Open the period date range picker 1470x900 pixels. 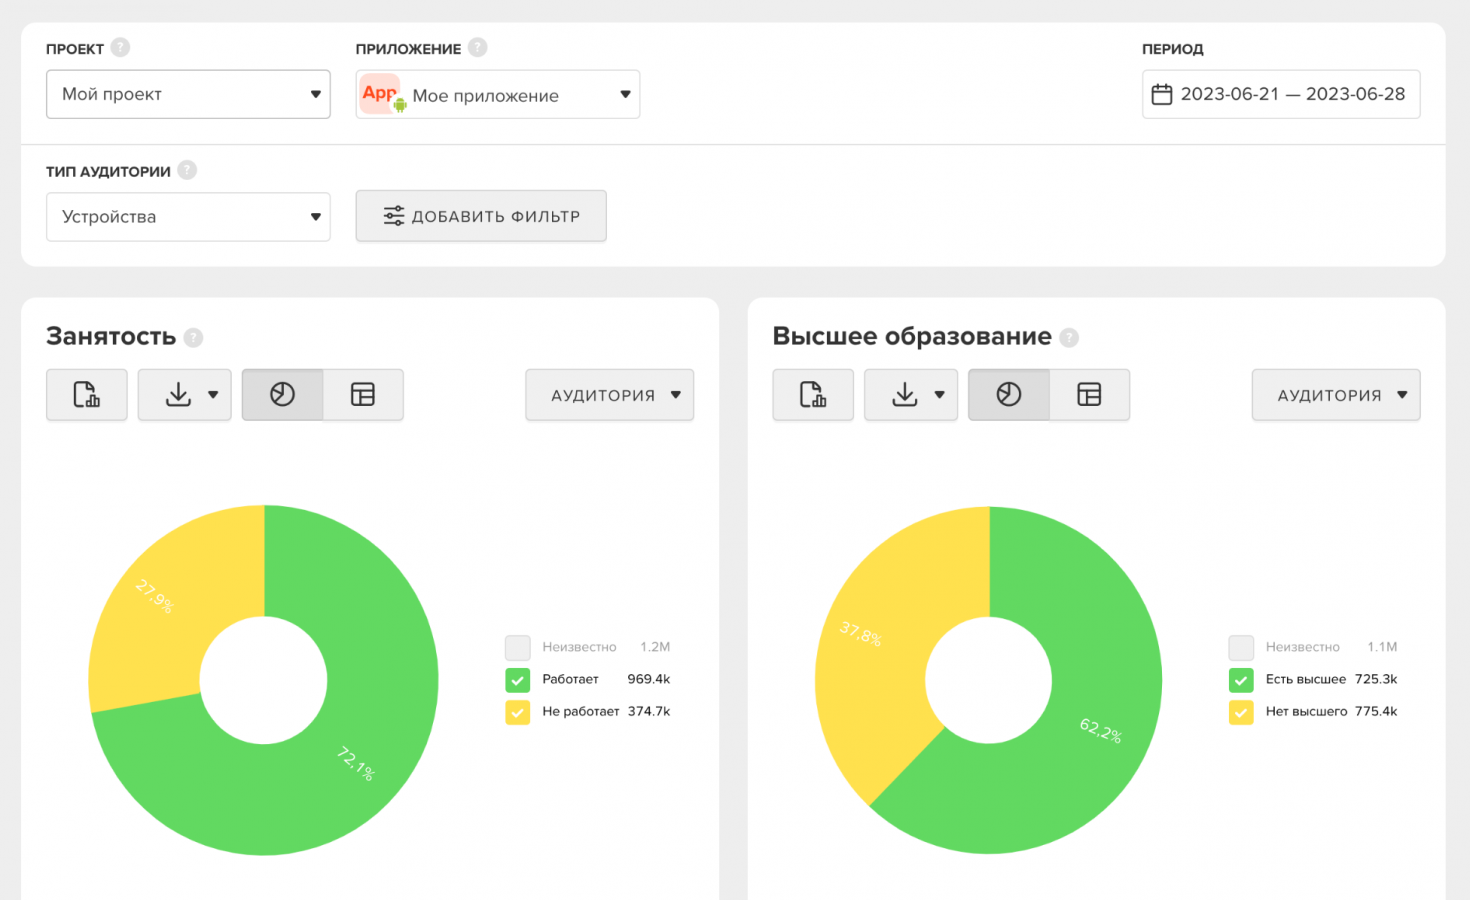pyautogui.click(x=1281, y=94)
